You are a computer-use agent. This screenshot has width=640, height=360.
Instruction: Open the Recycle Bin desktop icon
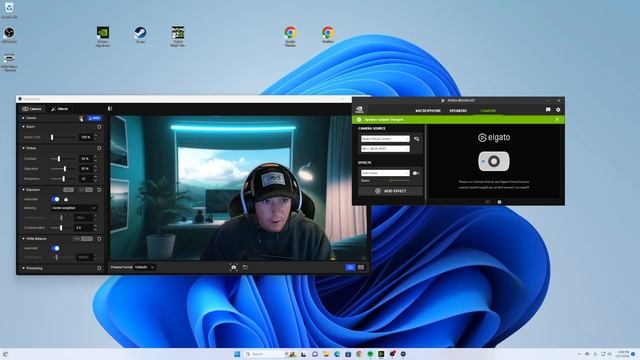click(9, 10)
